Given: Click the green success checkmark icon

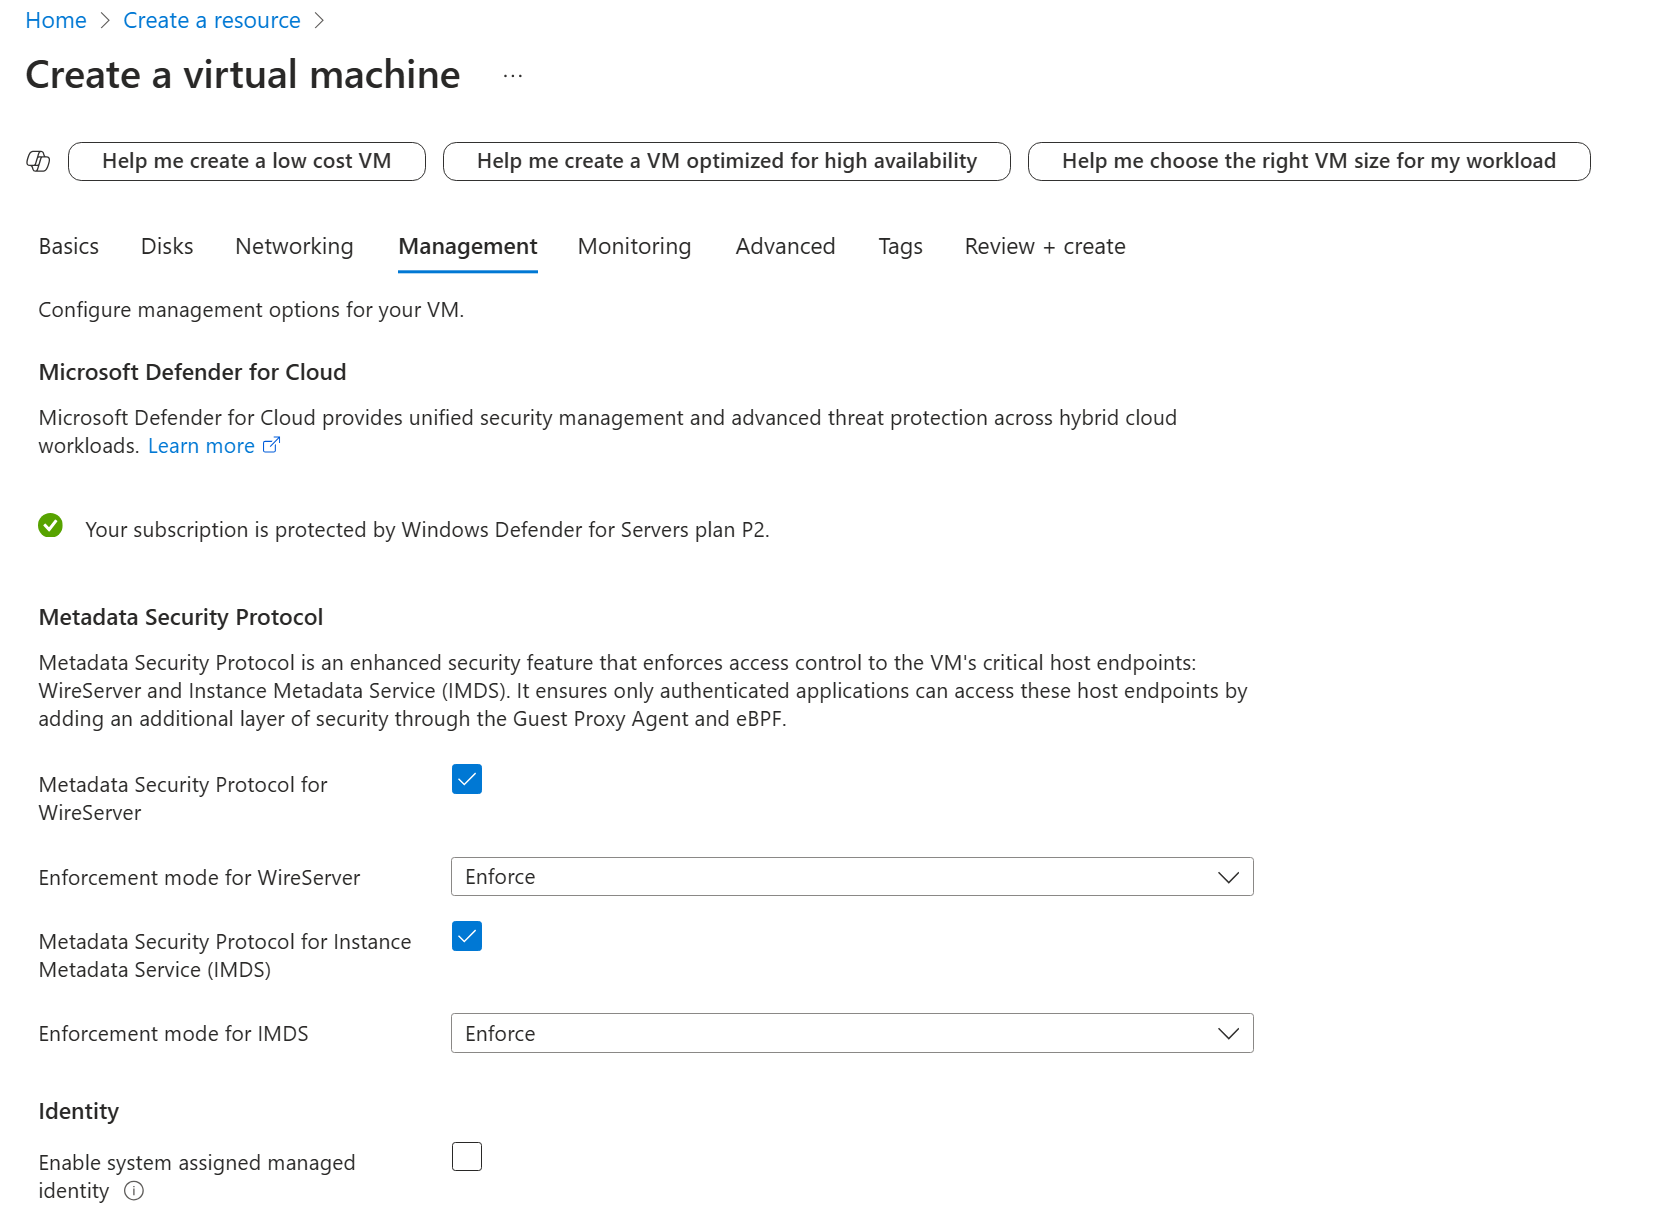Looking at the screenshot, I should pyautogui.click(x=50, y=525).
